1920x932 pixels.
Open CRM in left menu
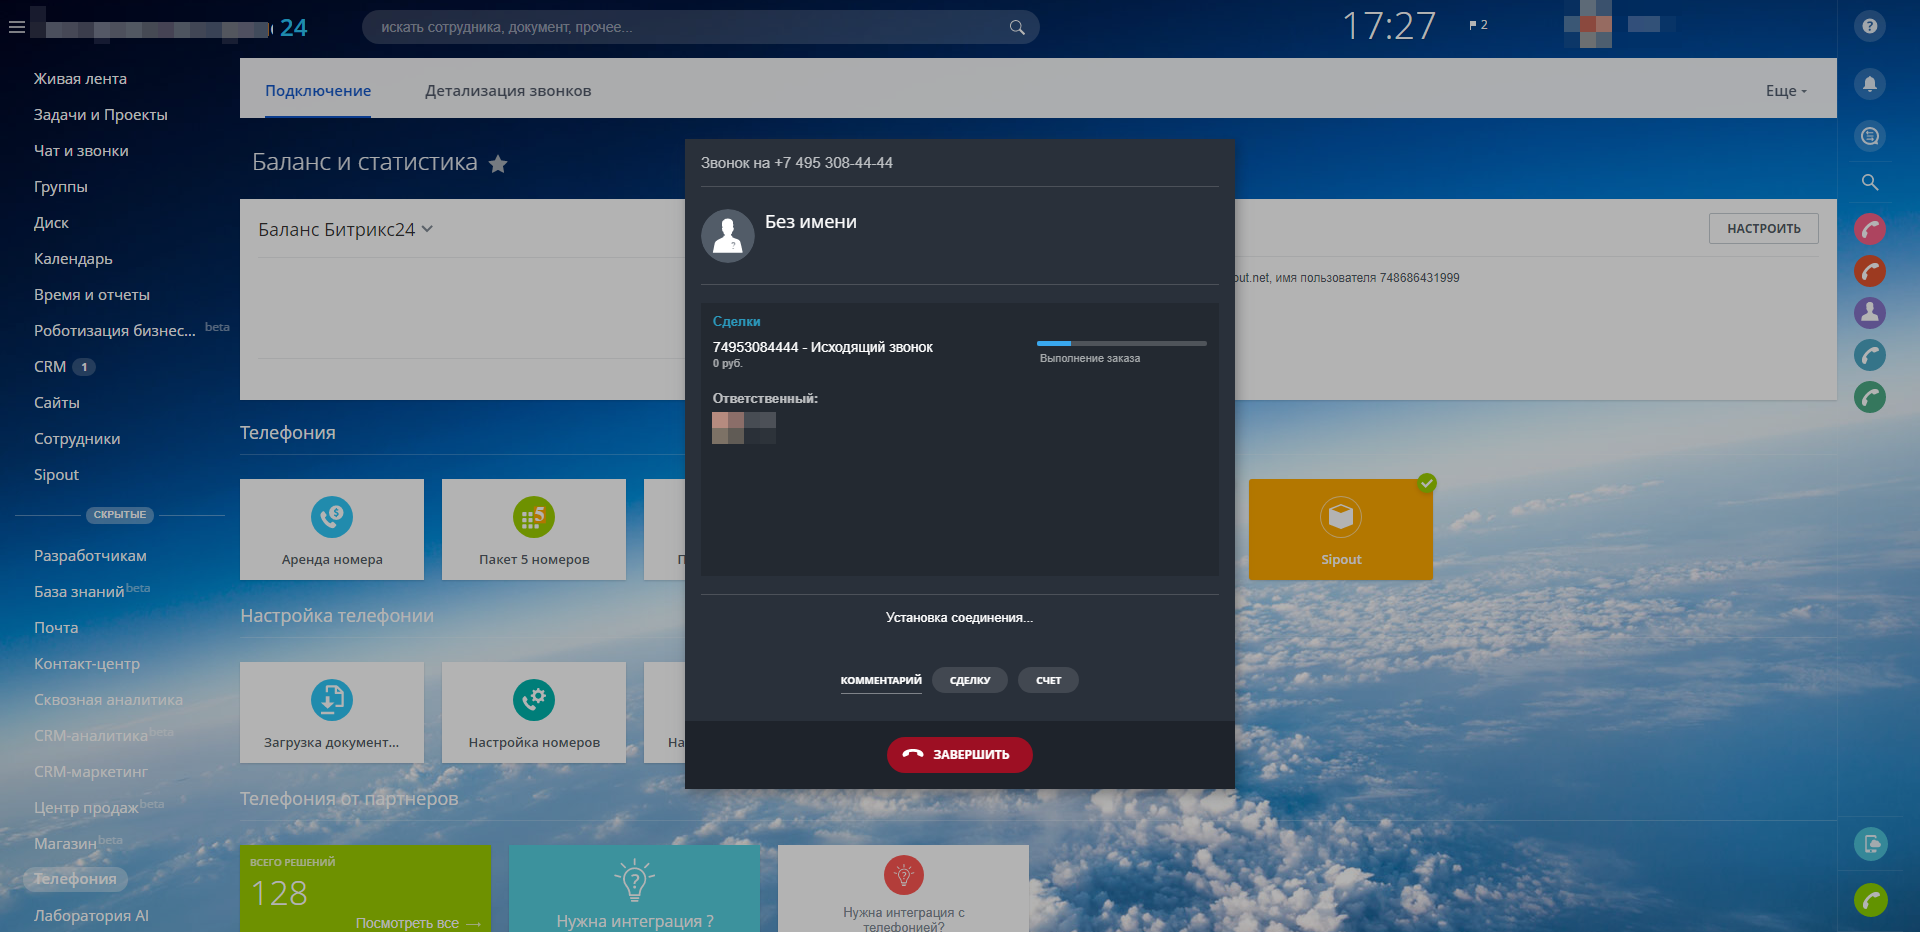pyautogui.click(x=50, y=367)
